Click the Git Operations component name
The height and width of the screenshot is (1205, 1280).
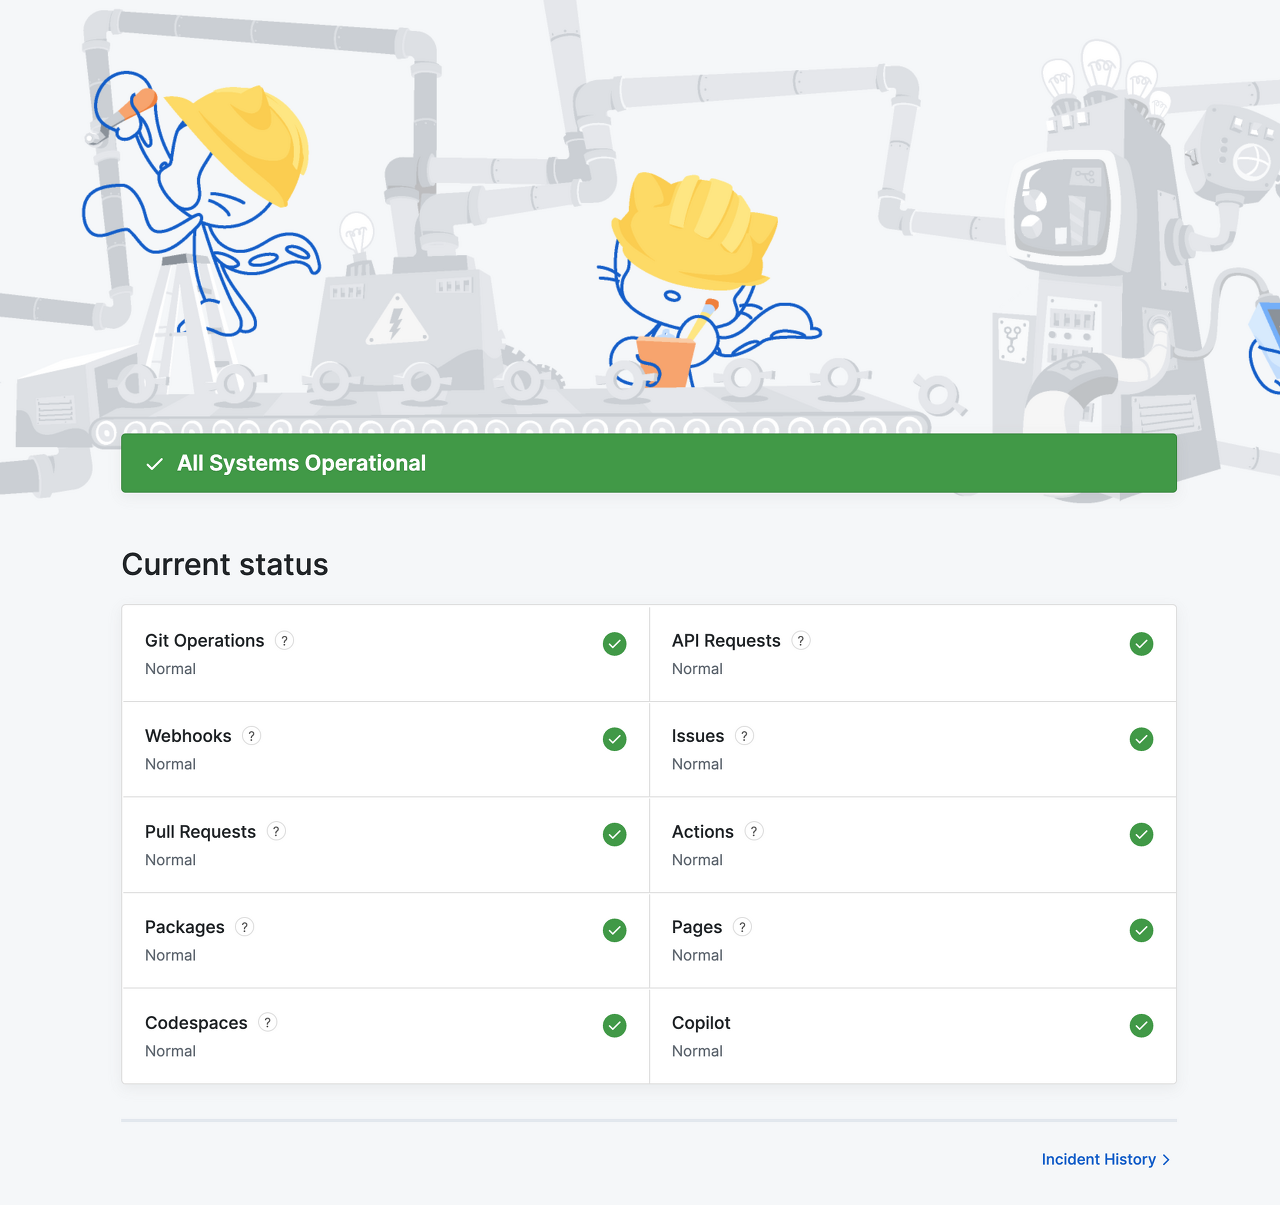[205, 641]
